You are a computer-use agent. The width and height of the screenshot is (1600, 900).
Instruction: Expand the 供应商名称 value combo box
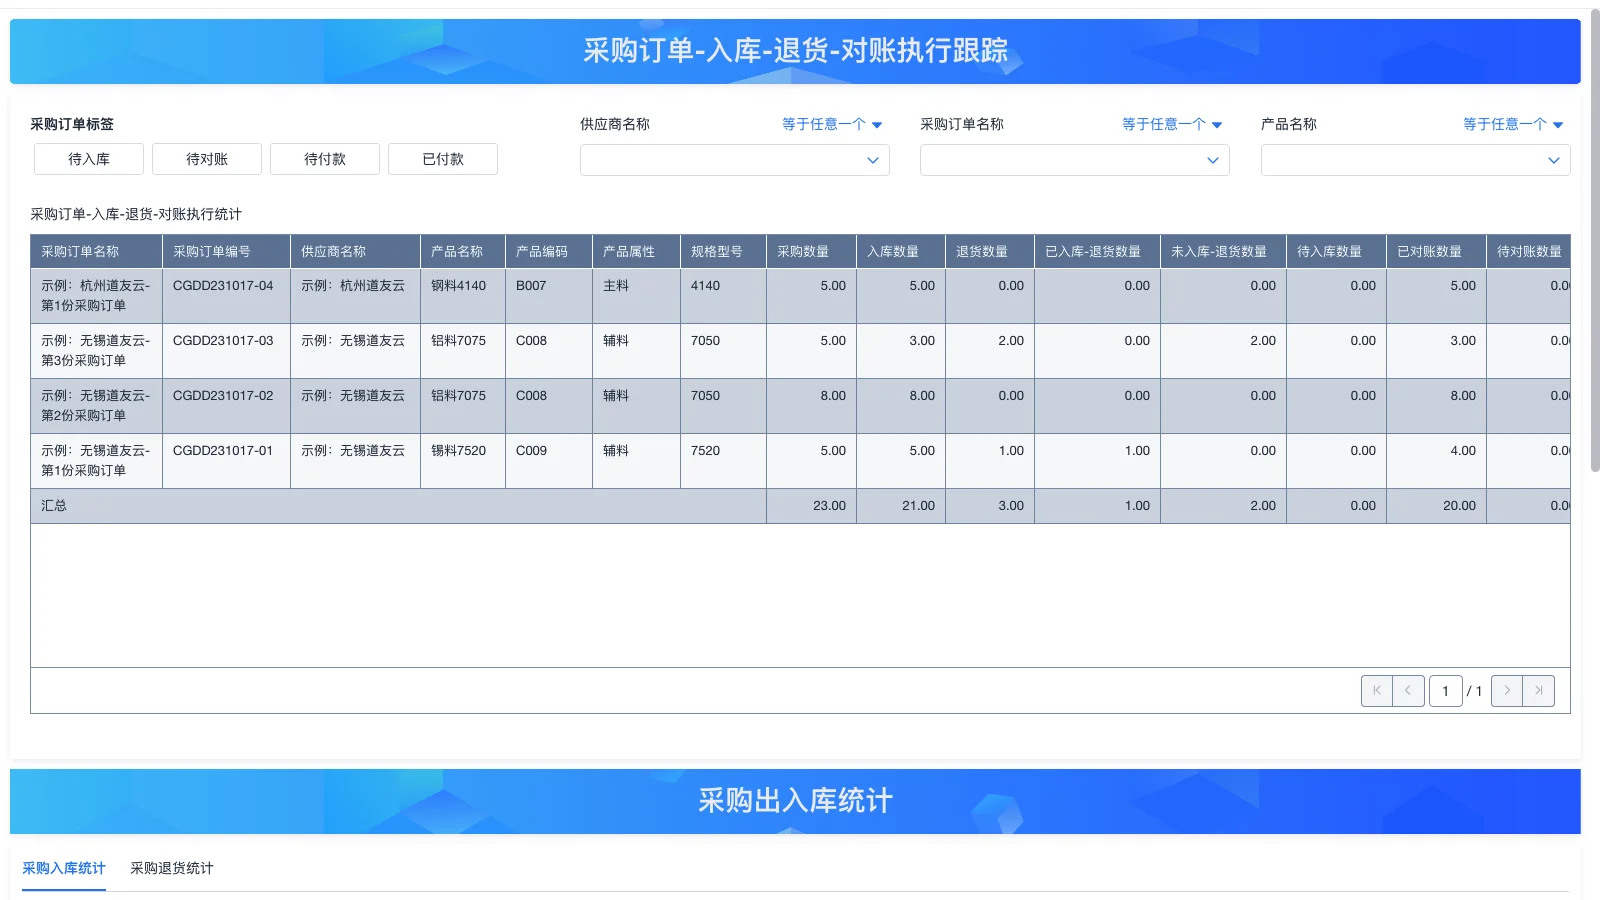click(735, 160)
